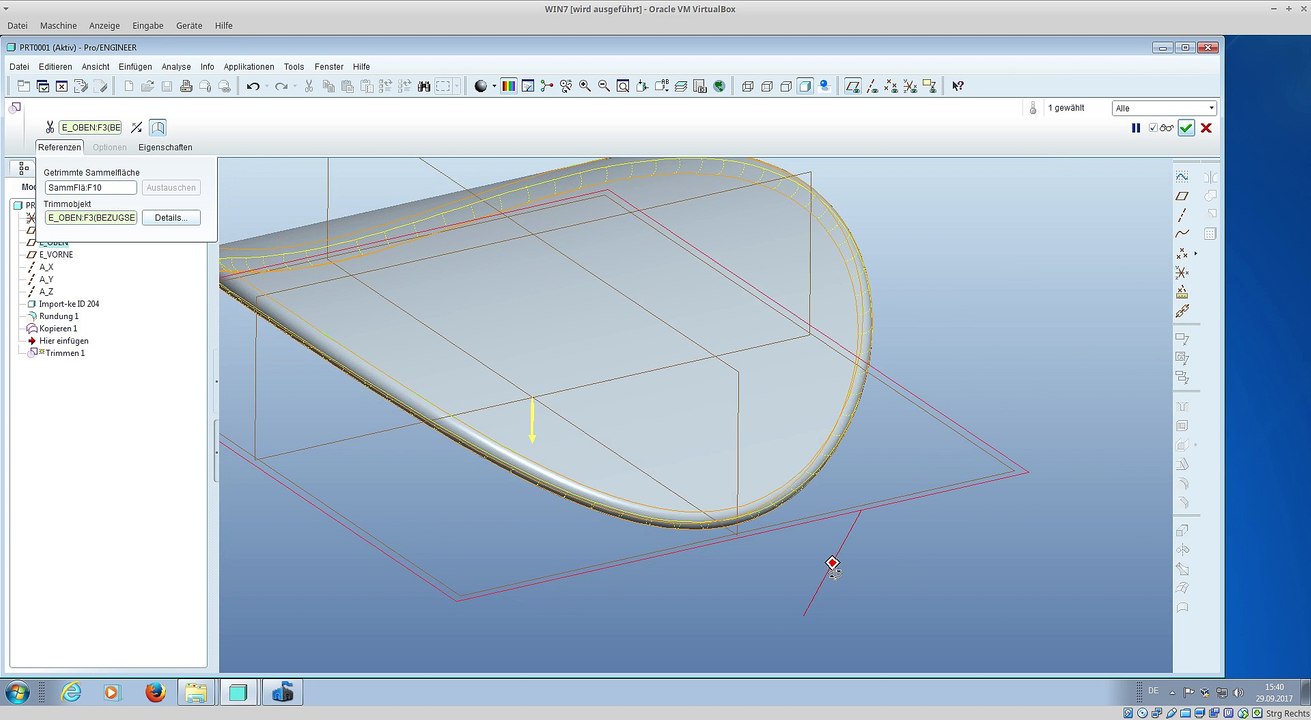Viewport: 1311px width, 720px height.
Task: Select the coordinate system tool in right toolbar
Action: click(1182, 273)
